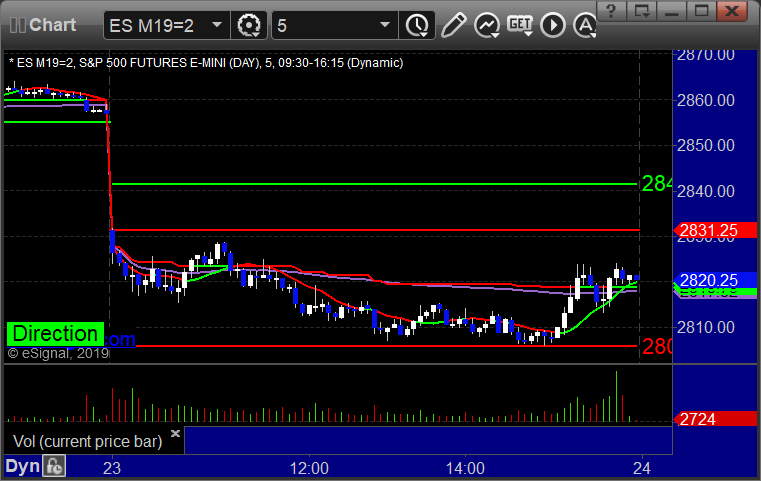Toggle the lock icon next to Dyn
This screenshot has height=481, width=761.
pyautogui.click(x=54, y=466)
